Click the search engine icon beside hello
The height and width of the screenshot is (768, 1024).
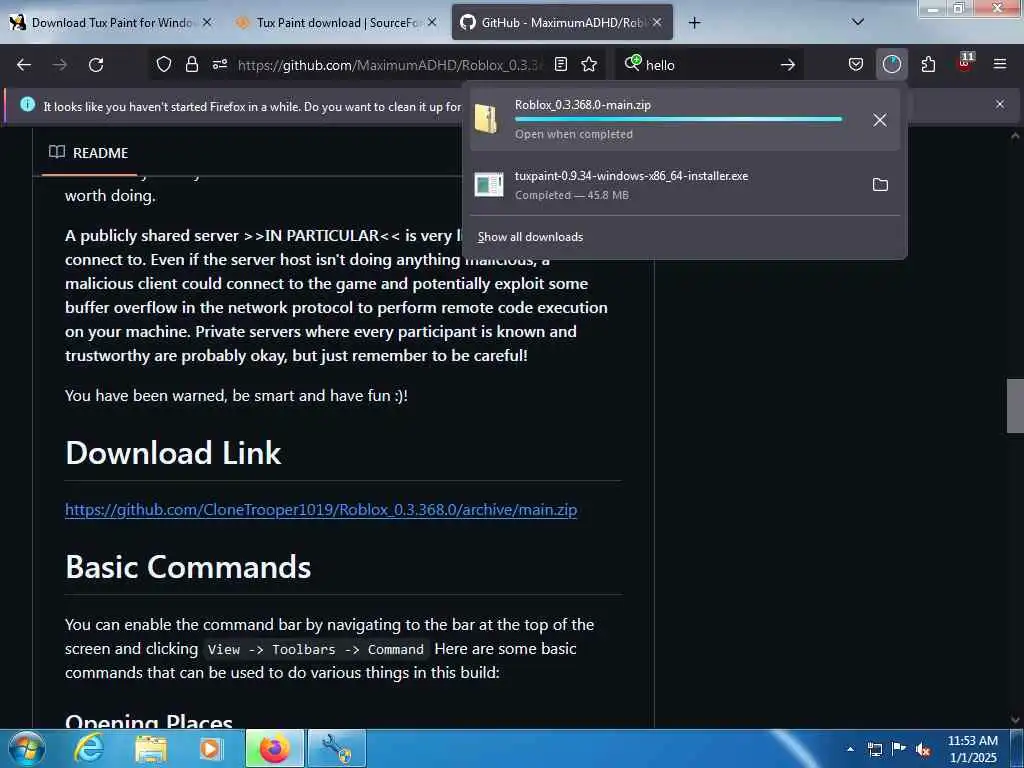click(x=632, y=63)
